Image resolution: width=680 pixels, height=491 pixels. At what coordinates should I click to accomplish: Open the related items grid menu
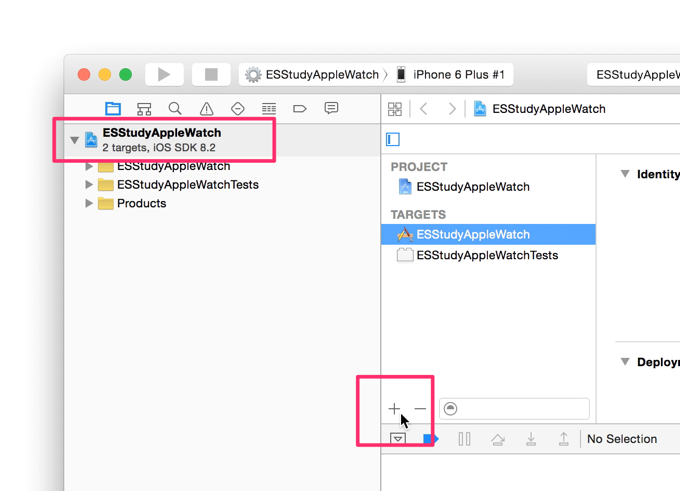pyautogui.click(x=395, y=109)
